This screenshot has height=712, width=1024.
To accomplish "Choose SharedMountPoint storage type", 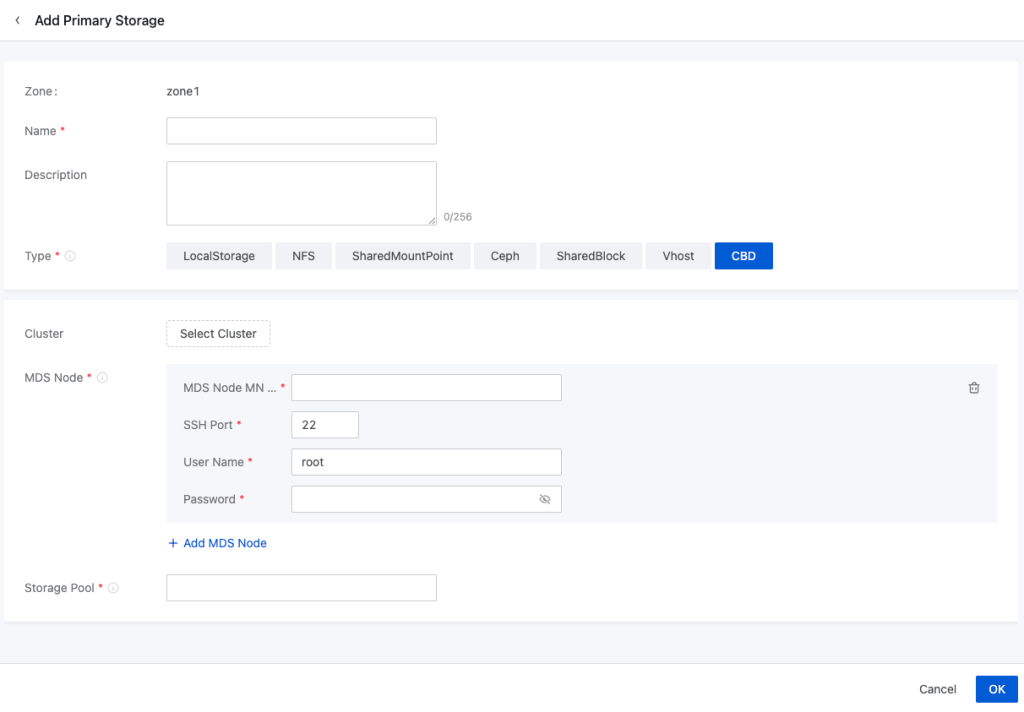I will coord(402,256).
